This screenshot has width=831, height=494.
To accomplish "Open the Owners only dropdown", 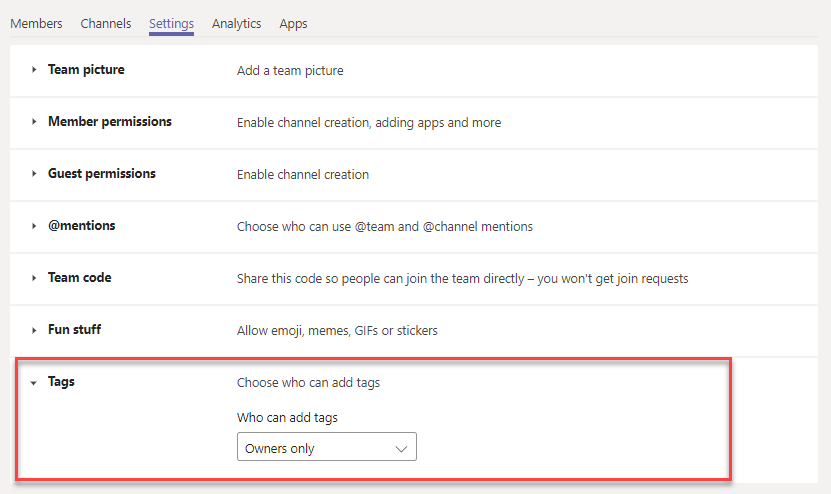I will 326,447.
